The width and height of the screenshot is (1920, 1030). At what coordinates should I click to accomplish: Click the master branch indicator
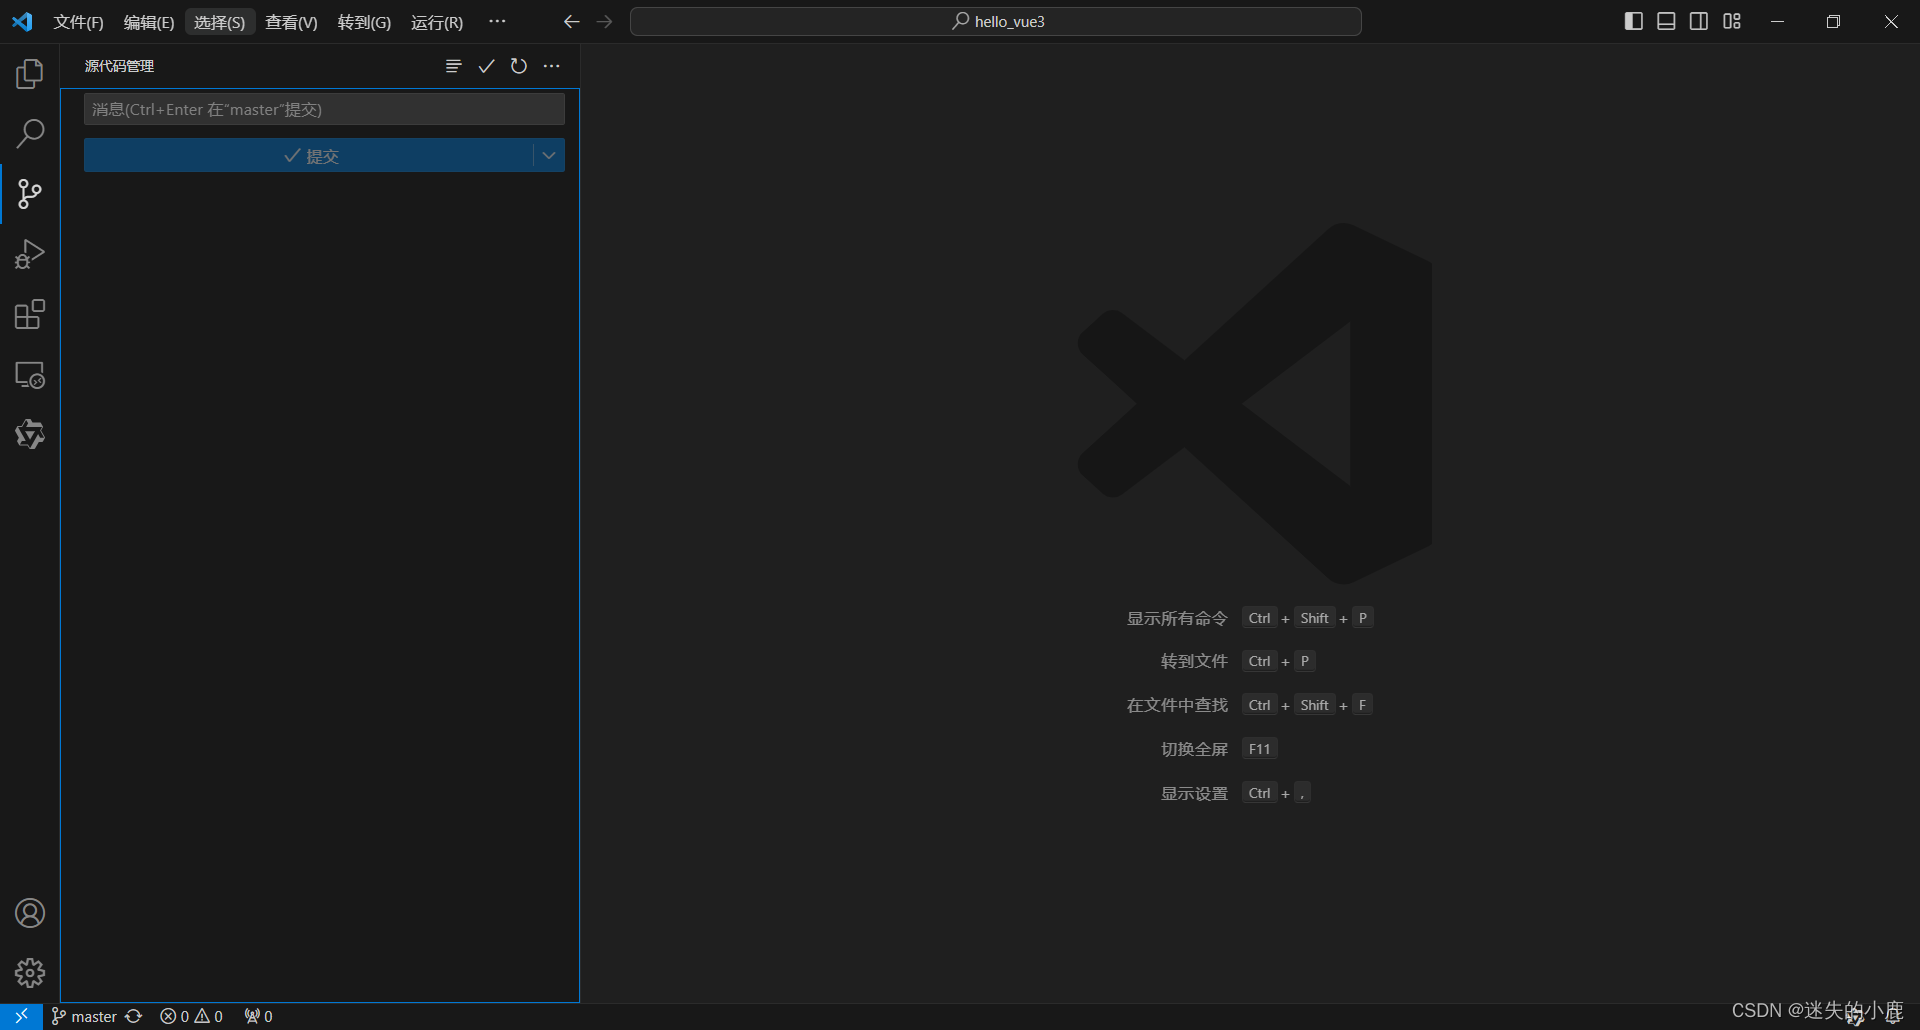coord(84,1016)
